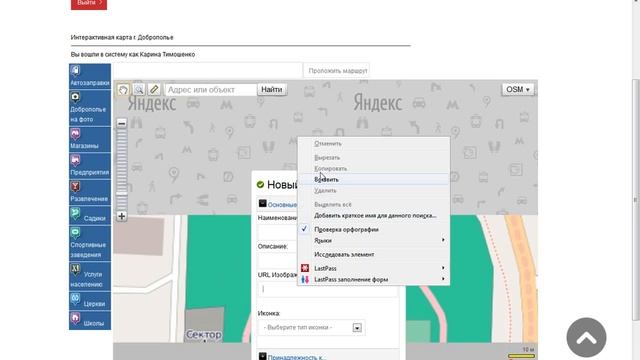Open Доброполье на фото category
This screenshot has width=640, height=360.
pyautogui.click(x=90, y=108)
